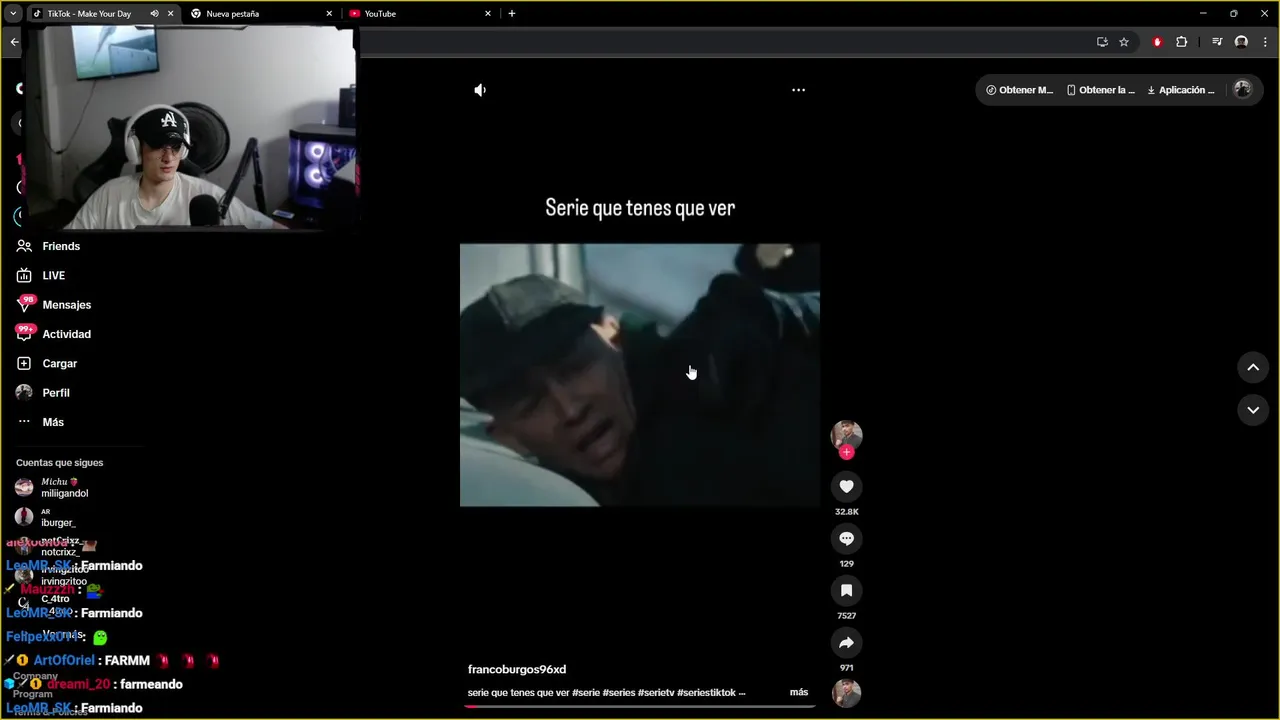
Task: Click the Obtener M... coins button
Action: (1020, 90)
